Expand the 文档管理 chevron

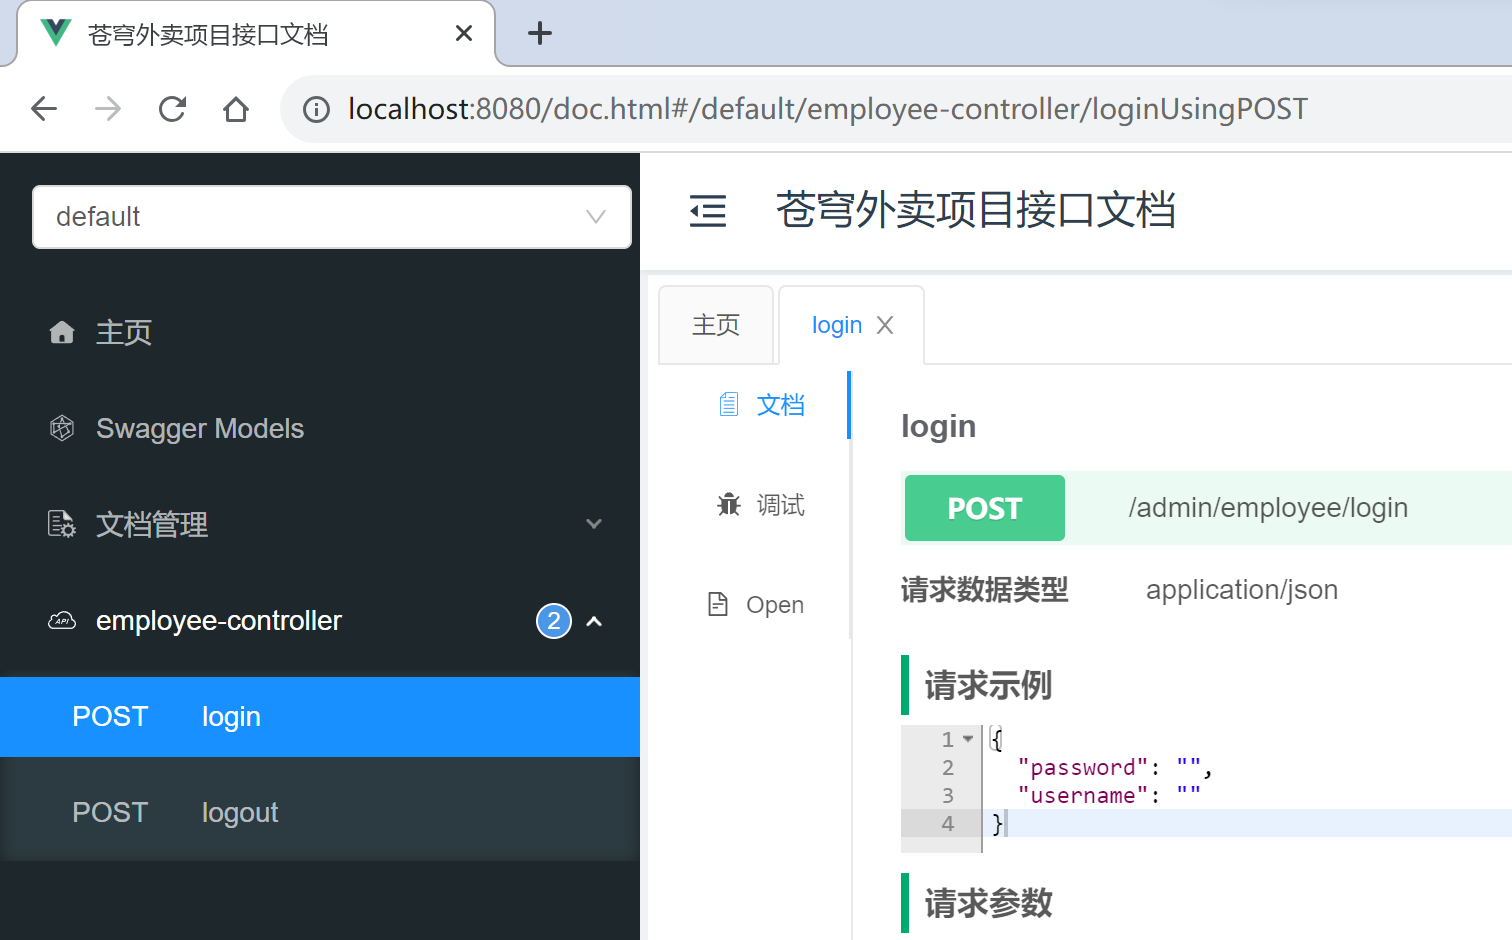click(594, 524)
